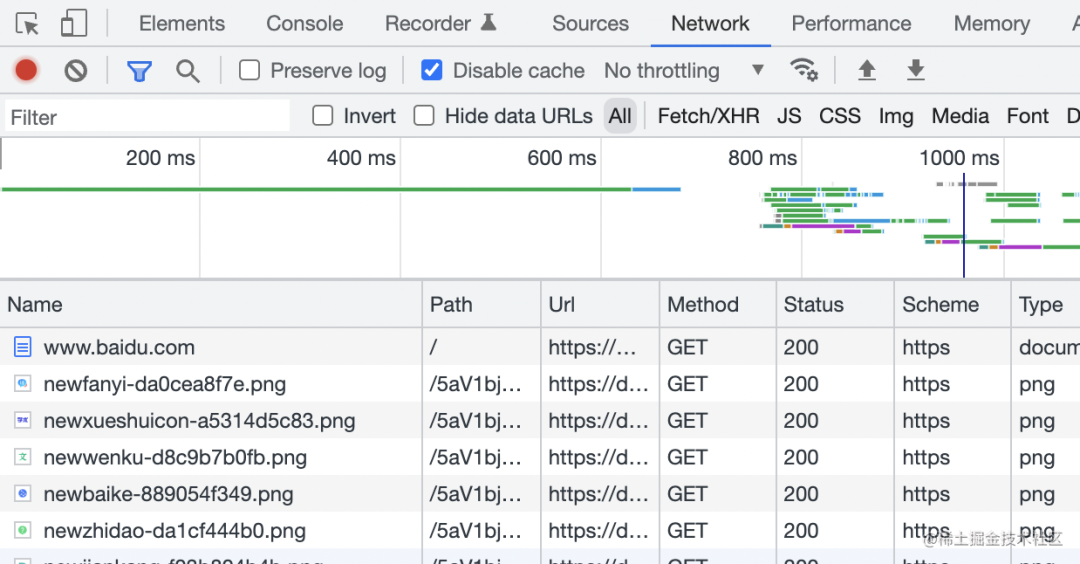Image resolution: width=1080 pixels, height=564 pixels.
Task: Clear the network log icon
Action: [x=76, y=70]
